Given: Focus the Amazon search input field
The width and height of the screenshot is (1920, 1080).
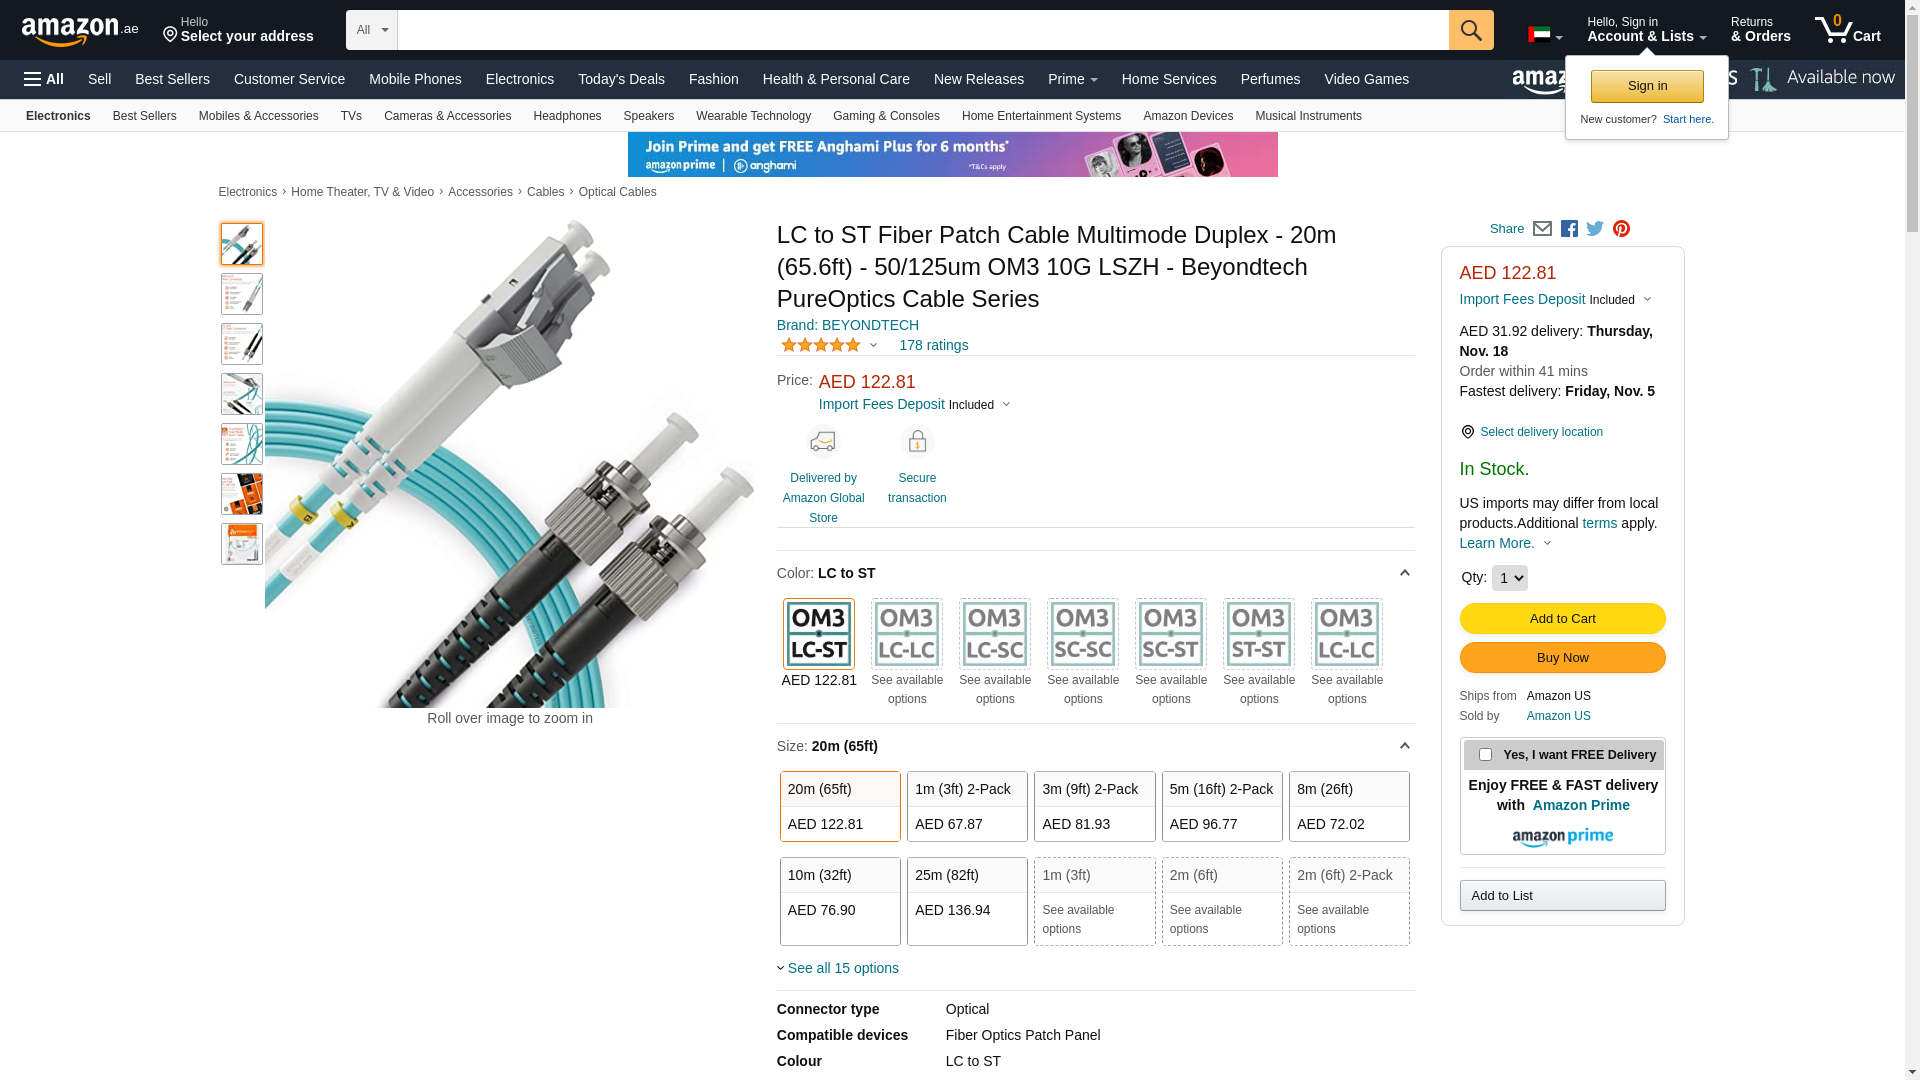Looking at the screenshot, I should [923, 30].
